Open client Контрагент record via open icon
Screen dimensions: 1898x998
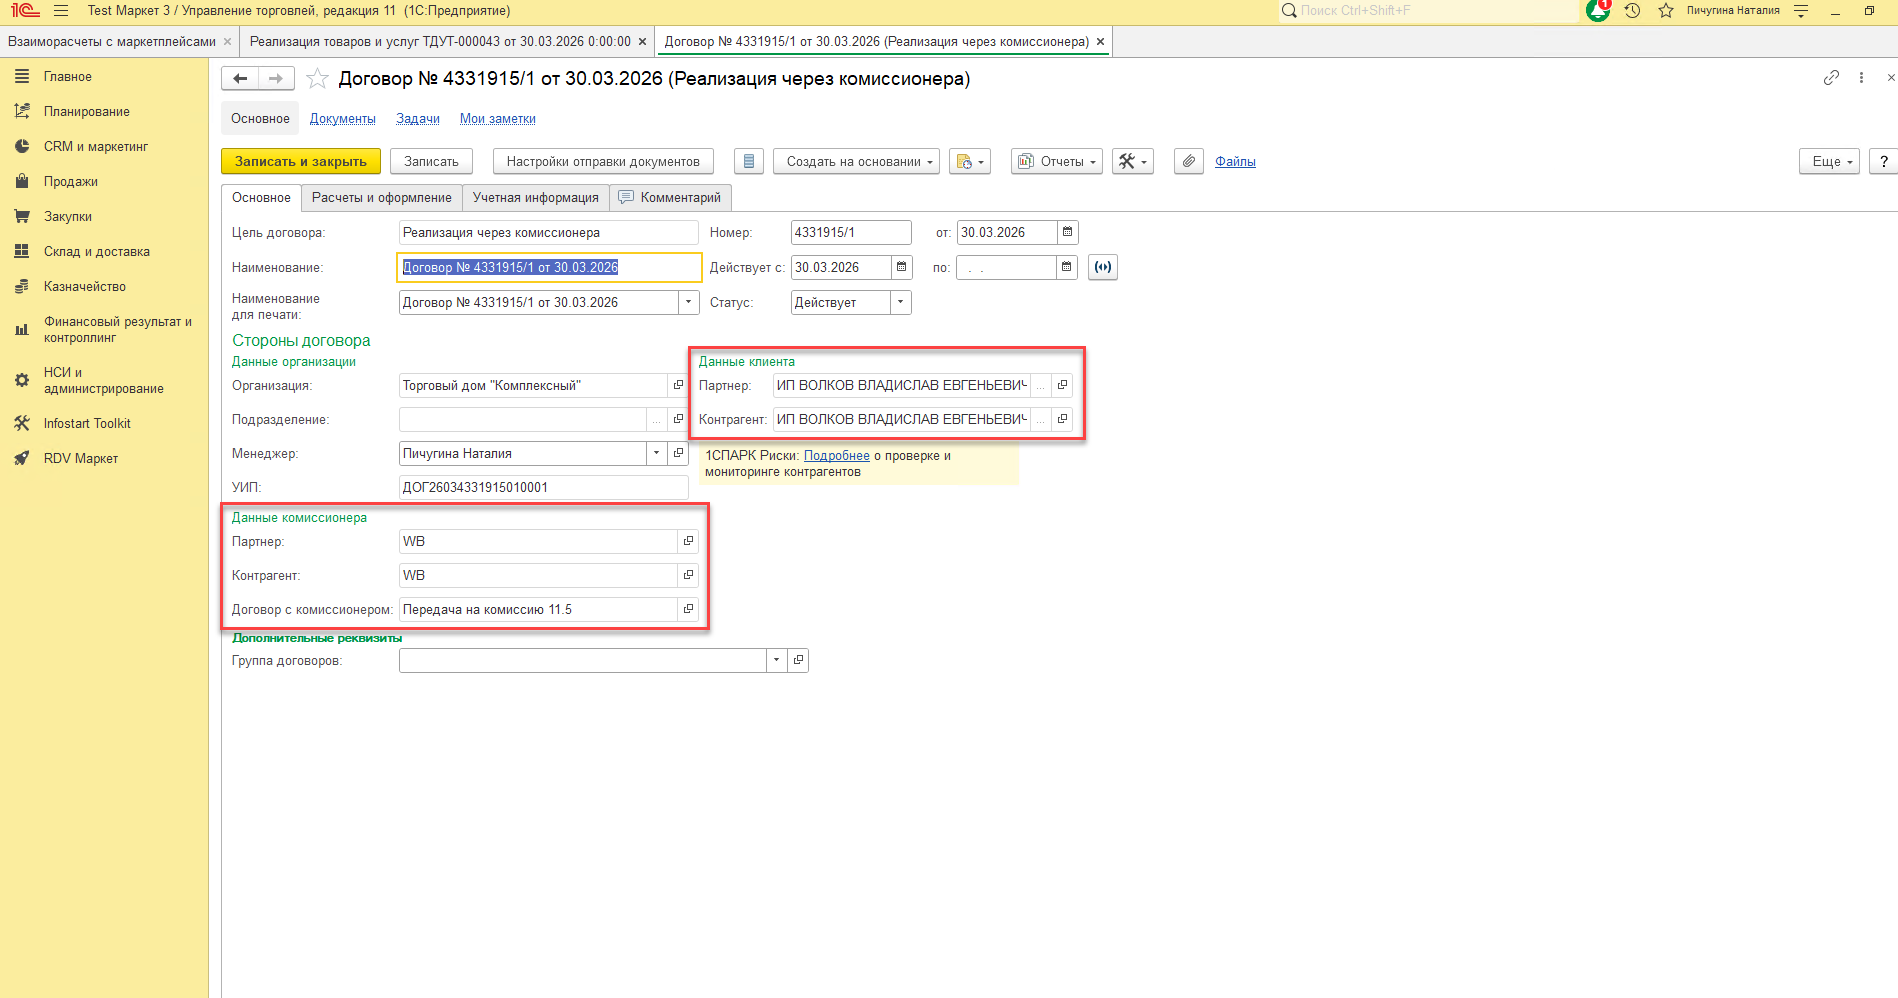tap(1063, 420)
